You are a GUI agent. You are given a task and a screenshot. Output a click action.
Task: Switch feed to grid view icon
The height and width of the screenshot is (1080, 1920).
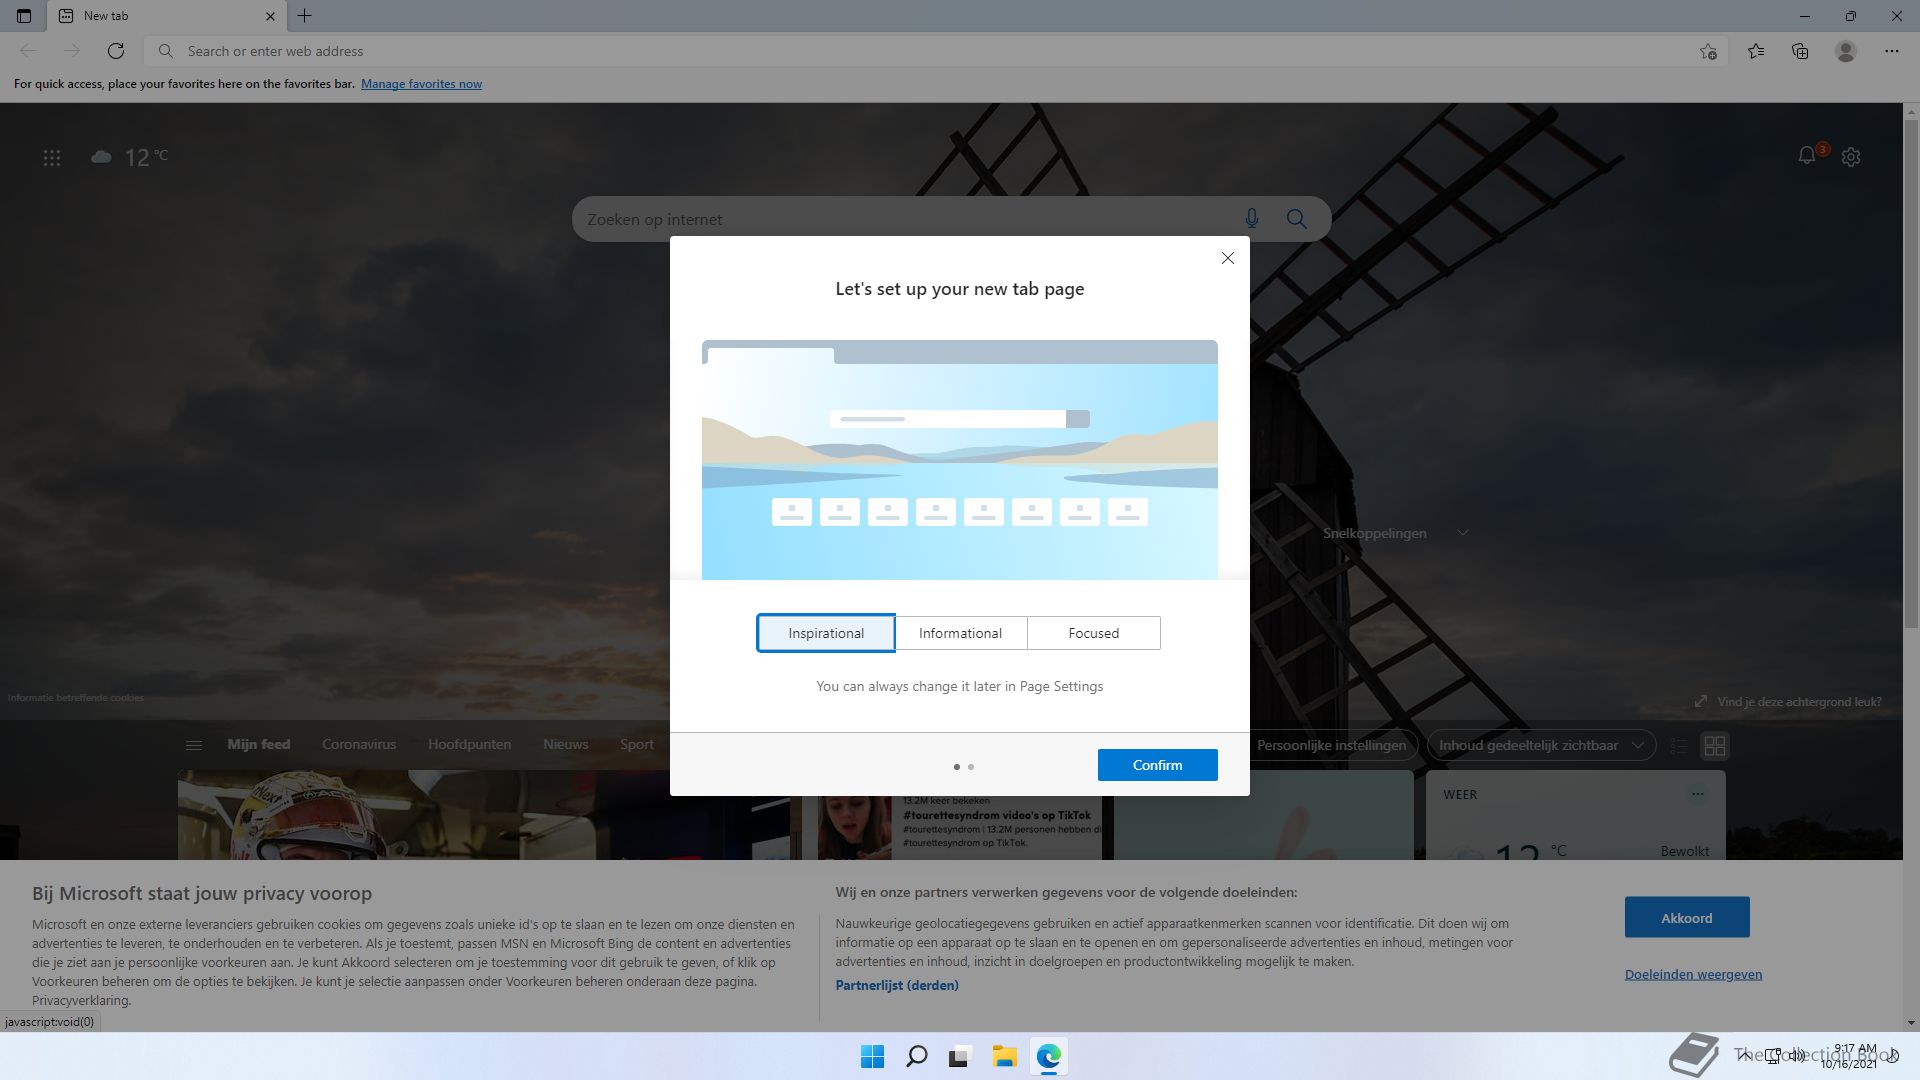(x=1715, y=746)
